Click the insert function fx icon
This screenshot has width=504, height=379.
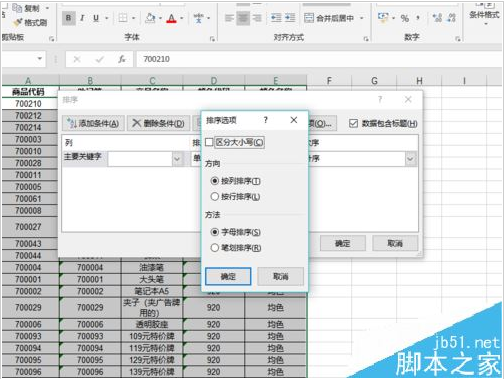click(x=122, y=59)
